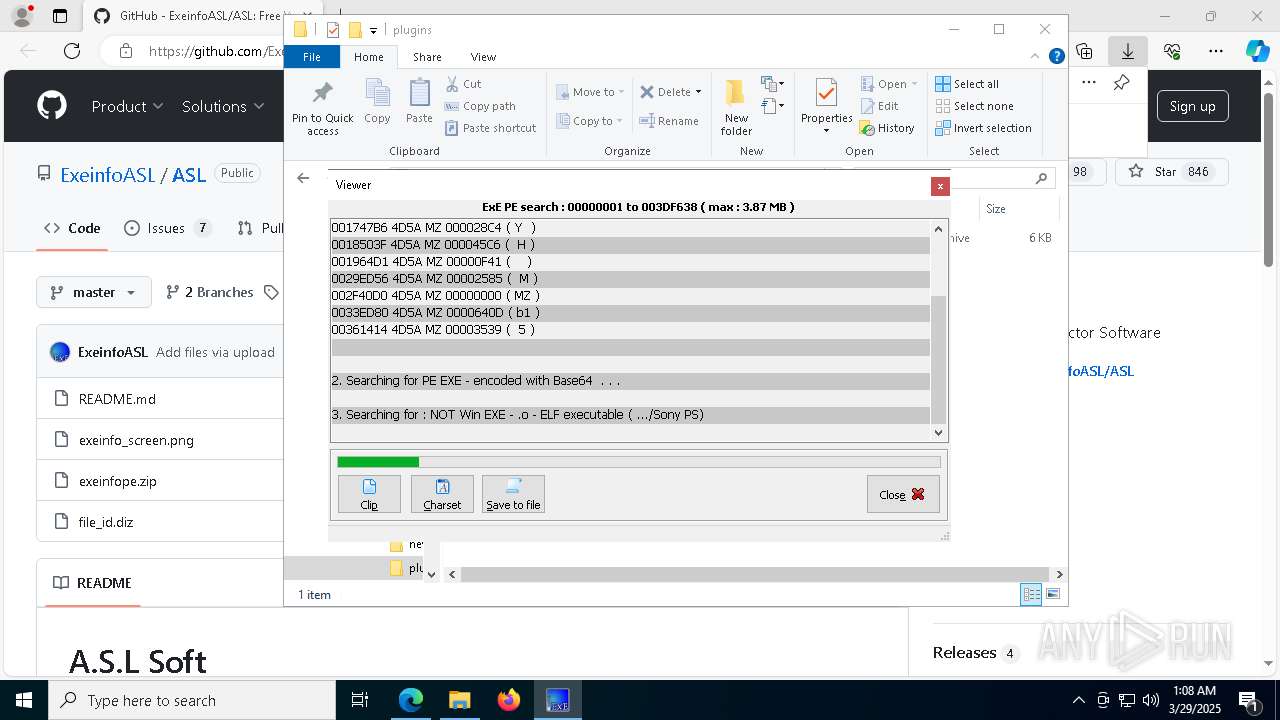Screen dimensions: 1280x720
Task: Open the Charset option in the Viewer
Action: [x=442, y=494]
